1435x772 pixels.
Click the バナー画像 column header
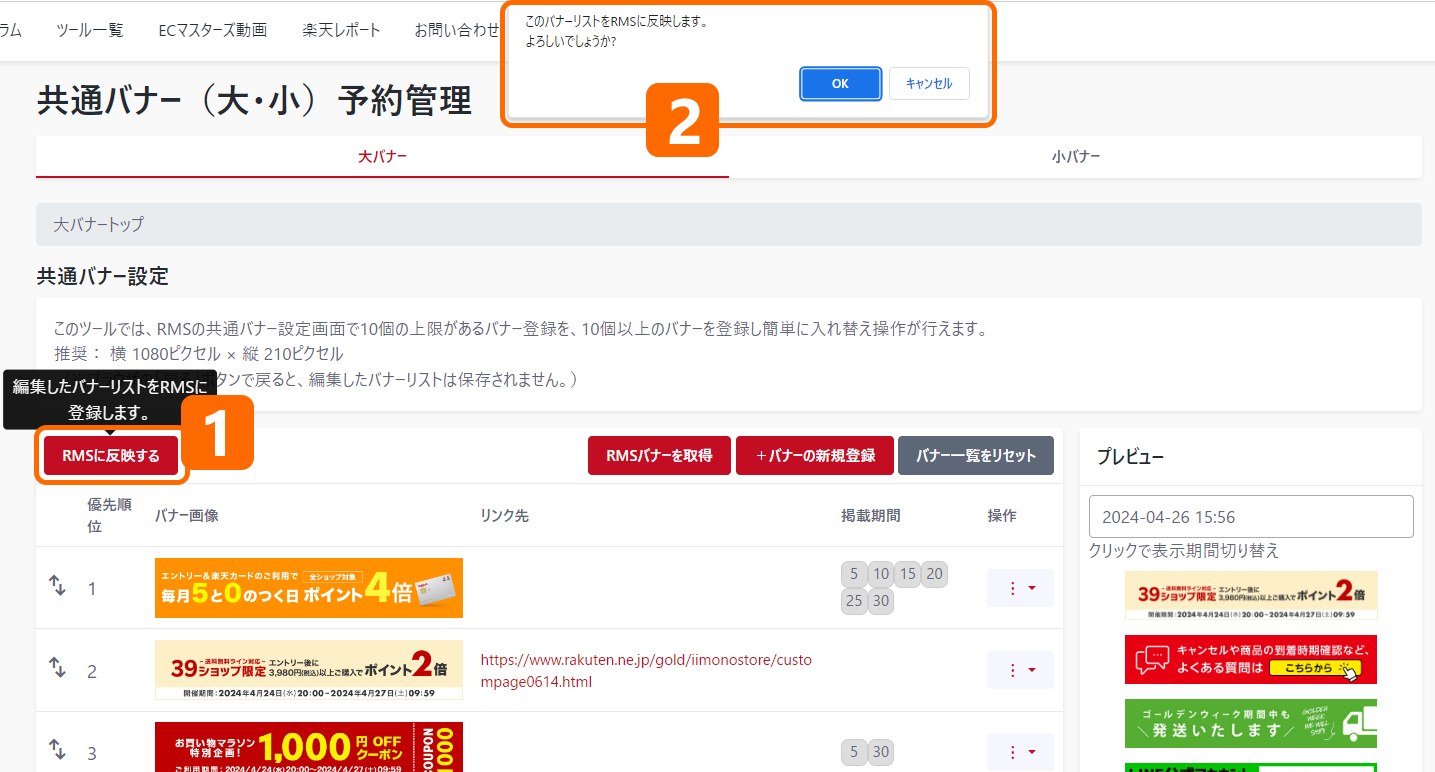tap(187, 515)
